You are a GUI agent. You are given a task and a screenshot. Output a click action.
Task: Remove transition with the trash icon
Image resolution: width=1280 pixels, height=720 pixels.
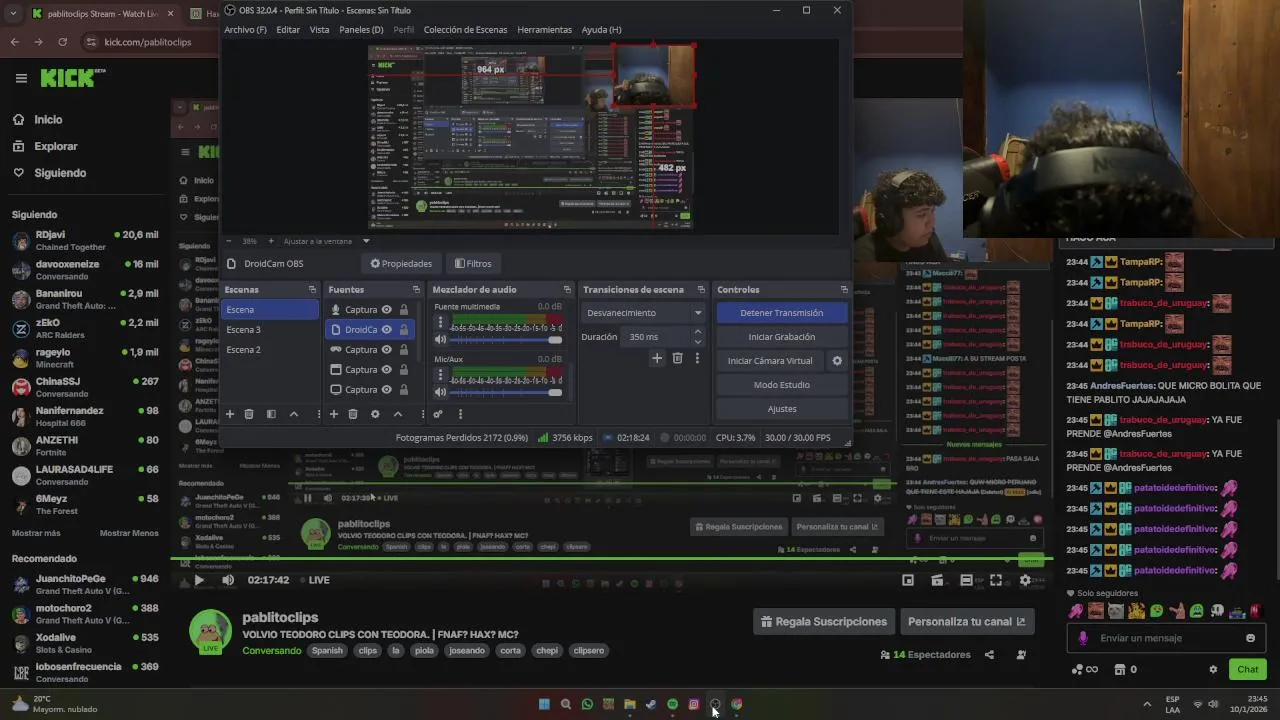coord(677,358)
